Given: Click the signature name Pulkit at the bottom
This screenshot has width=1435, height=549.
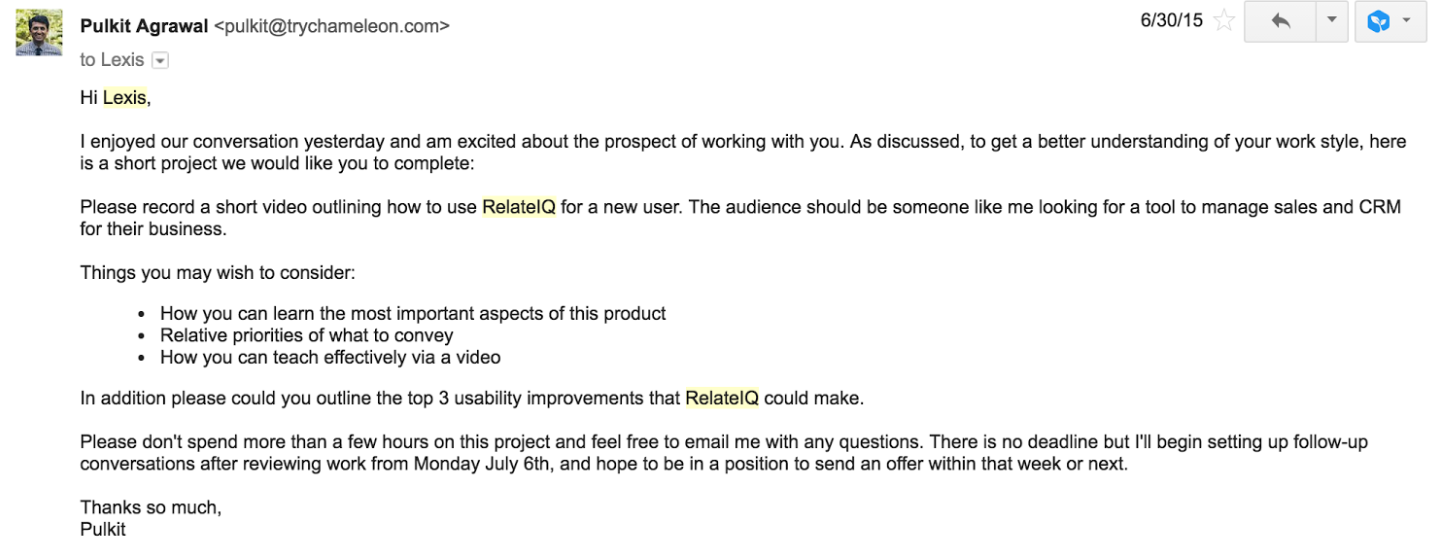Looking at the screenshot, I should 103,529.
